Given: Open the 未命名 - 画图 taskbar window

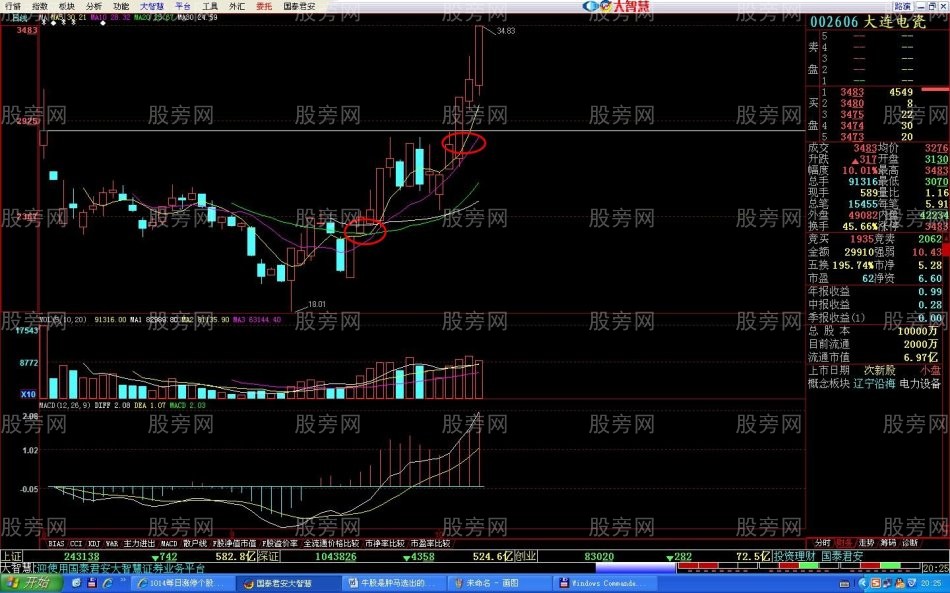Looking at the screenshot, I should coord(497,583).
